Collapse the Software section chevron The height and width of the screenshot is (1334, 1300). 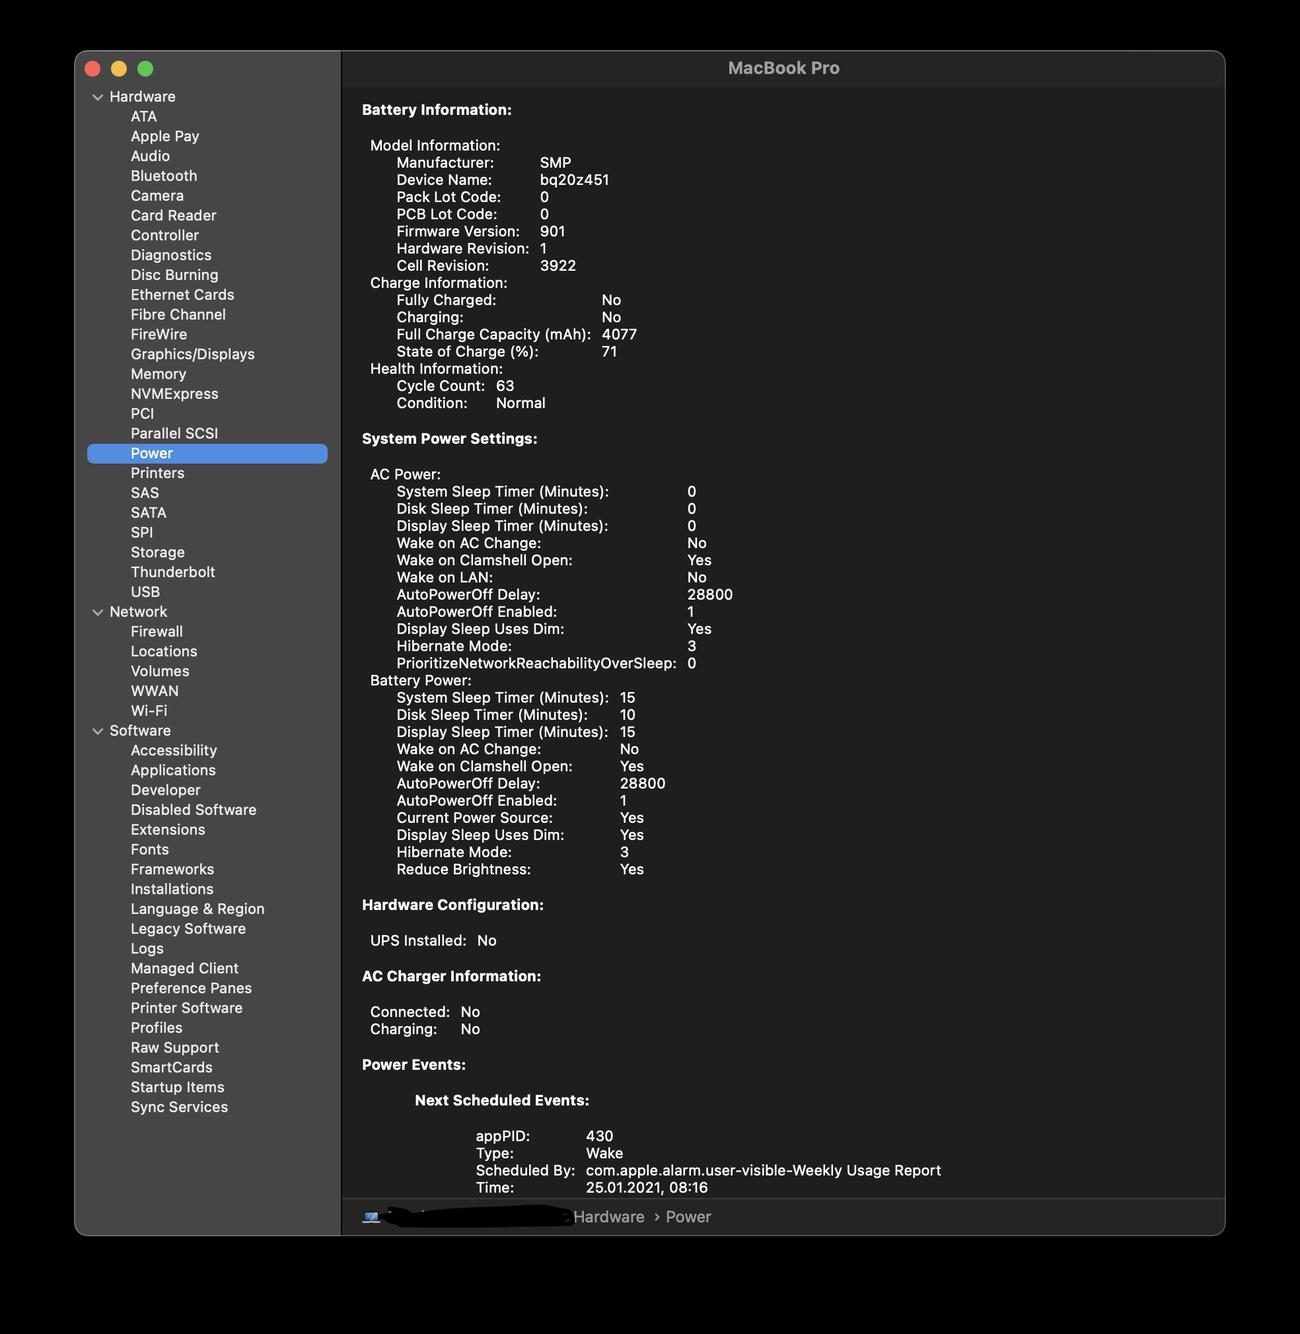pyautogui.click(x=98, y=731)
